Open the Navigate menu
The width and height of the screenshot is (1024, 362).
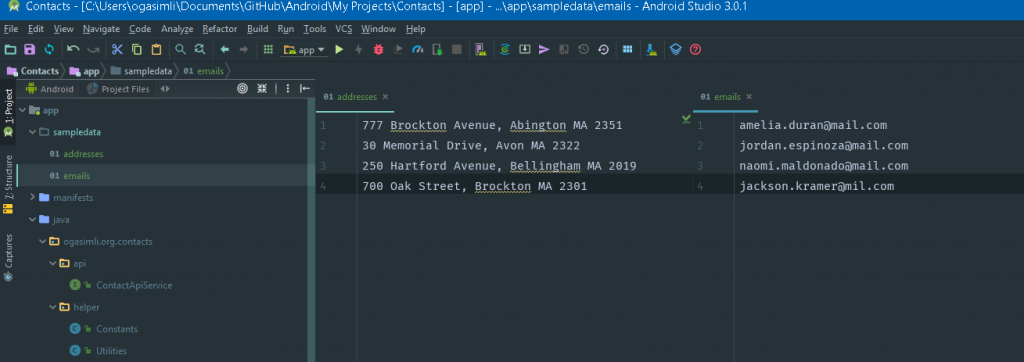click(101, 29)
